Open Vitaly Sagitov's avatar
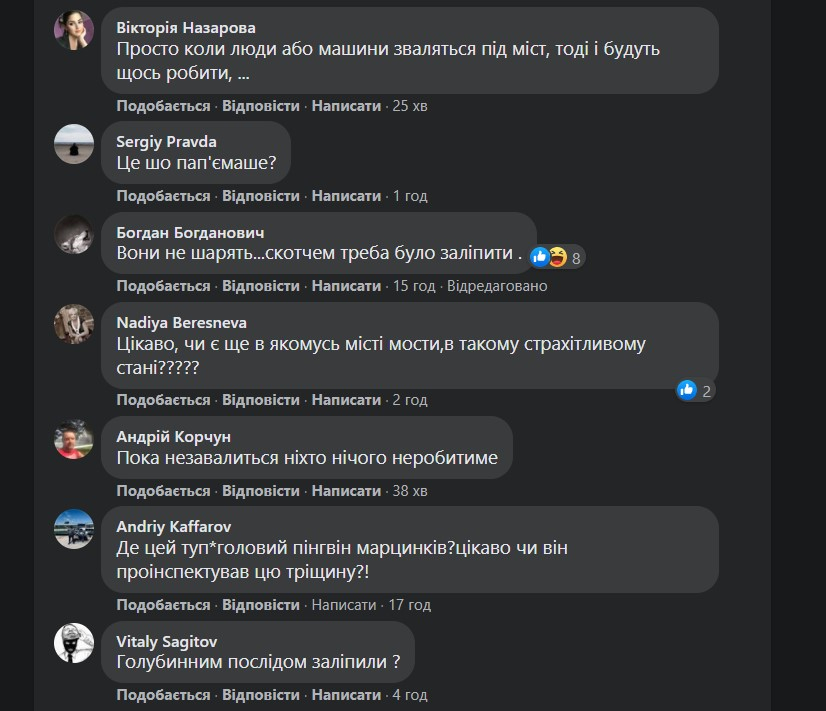Viewport: 826px width, 711px height. 74,643
